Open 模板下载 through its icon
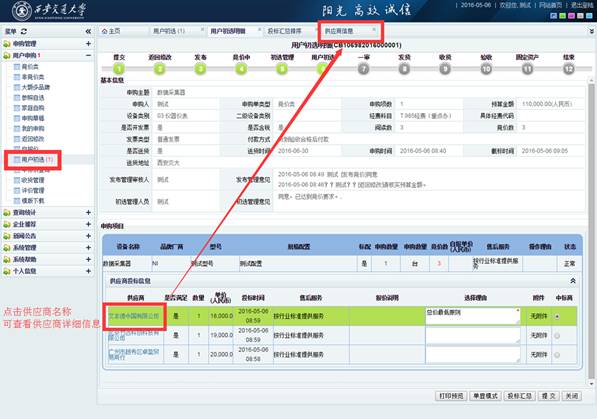597x419 pixels. point(17,200)
